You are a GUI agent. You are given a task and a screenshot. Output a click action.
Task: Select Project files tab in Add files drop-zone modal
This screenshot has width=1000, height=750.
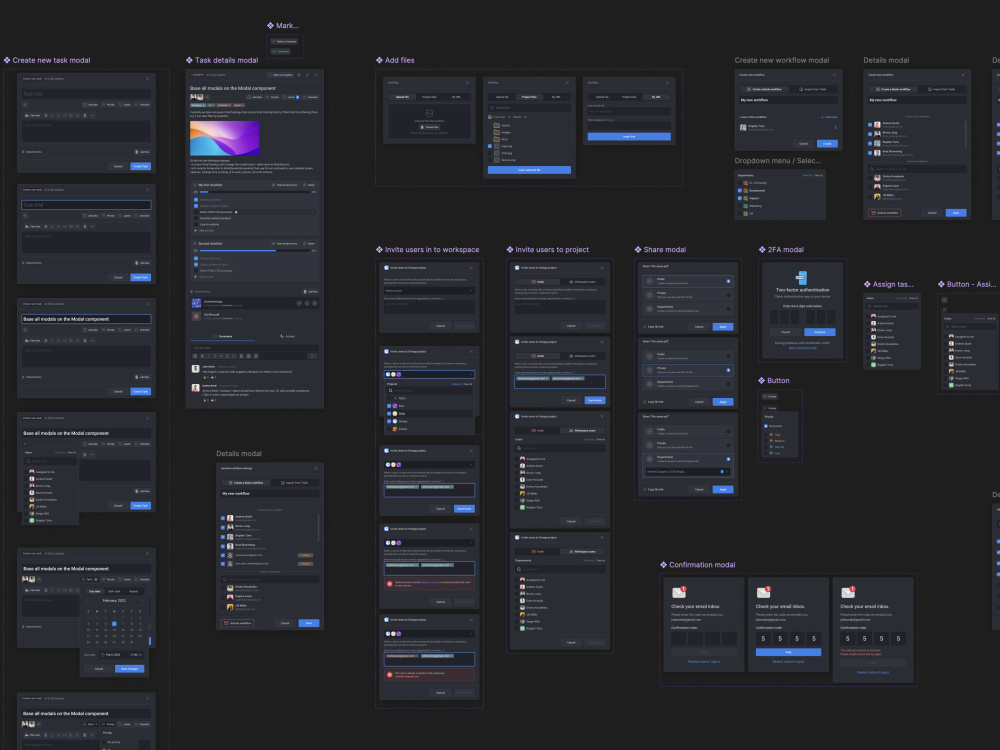coord(429,97)
